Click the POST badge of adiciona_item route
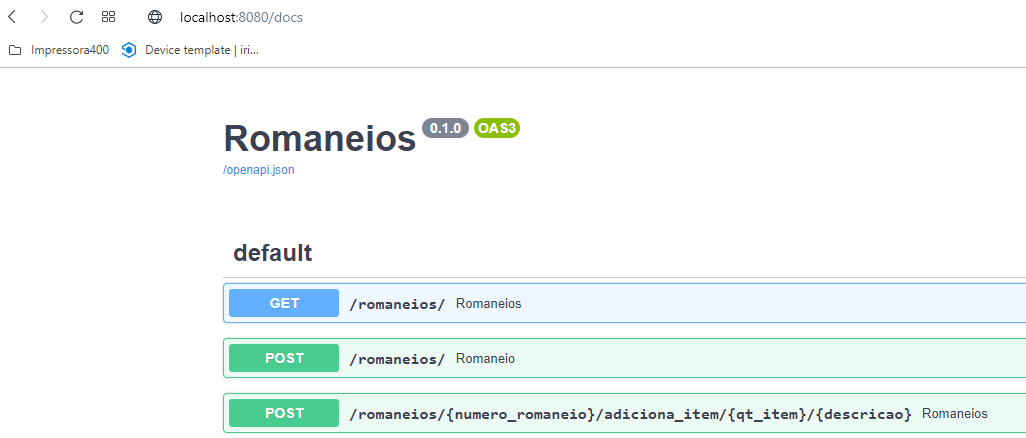The width and height of the screenshot is (1026, 438). [x=284, y=413]
